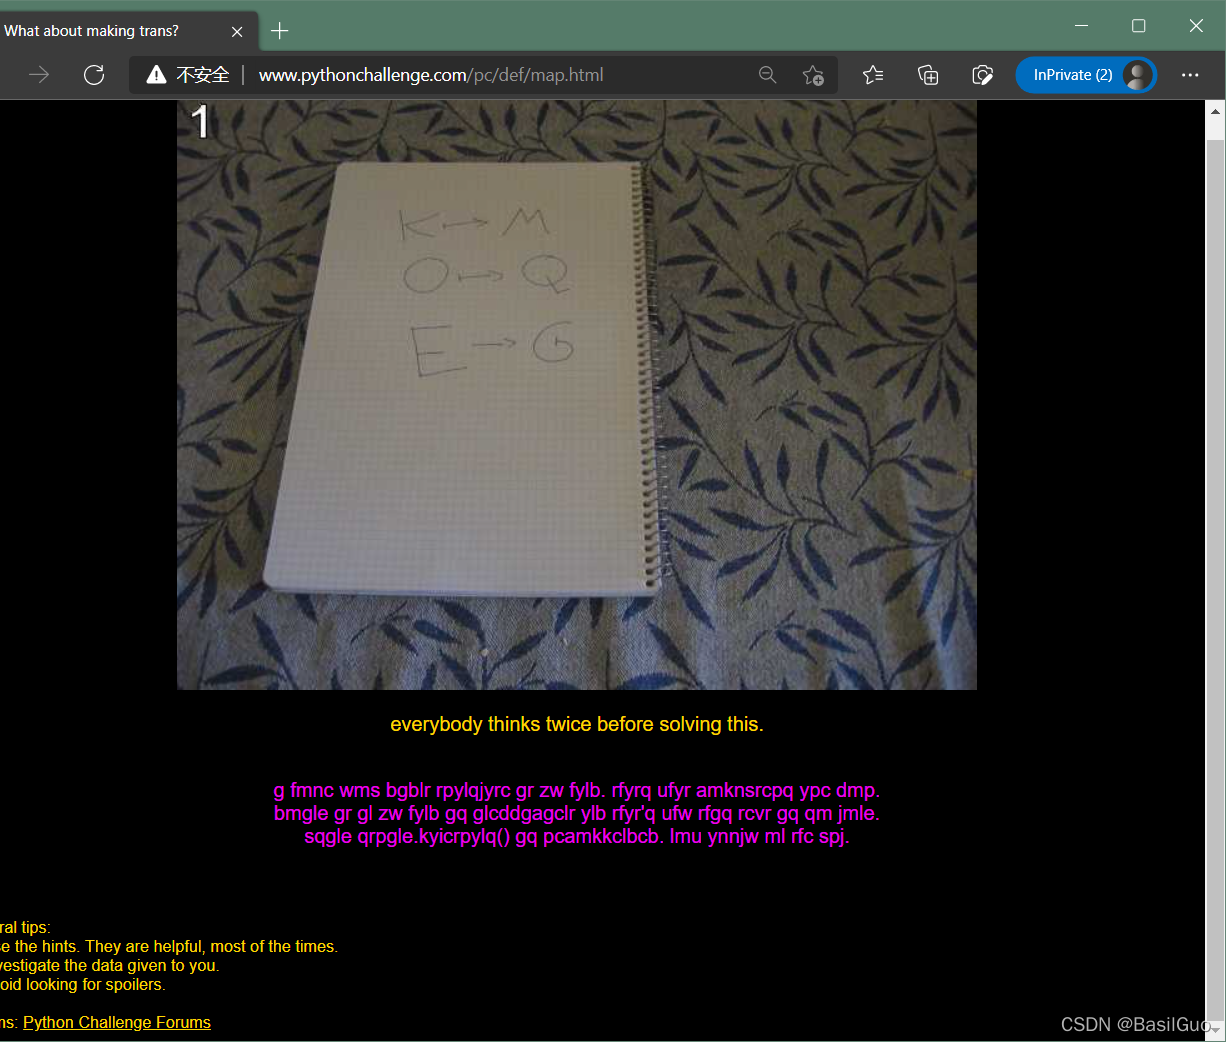Open the Python Challenge Forums link

point(117,1022)
